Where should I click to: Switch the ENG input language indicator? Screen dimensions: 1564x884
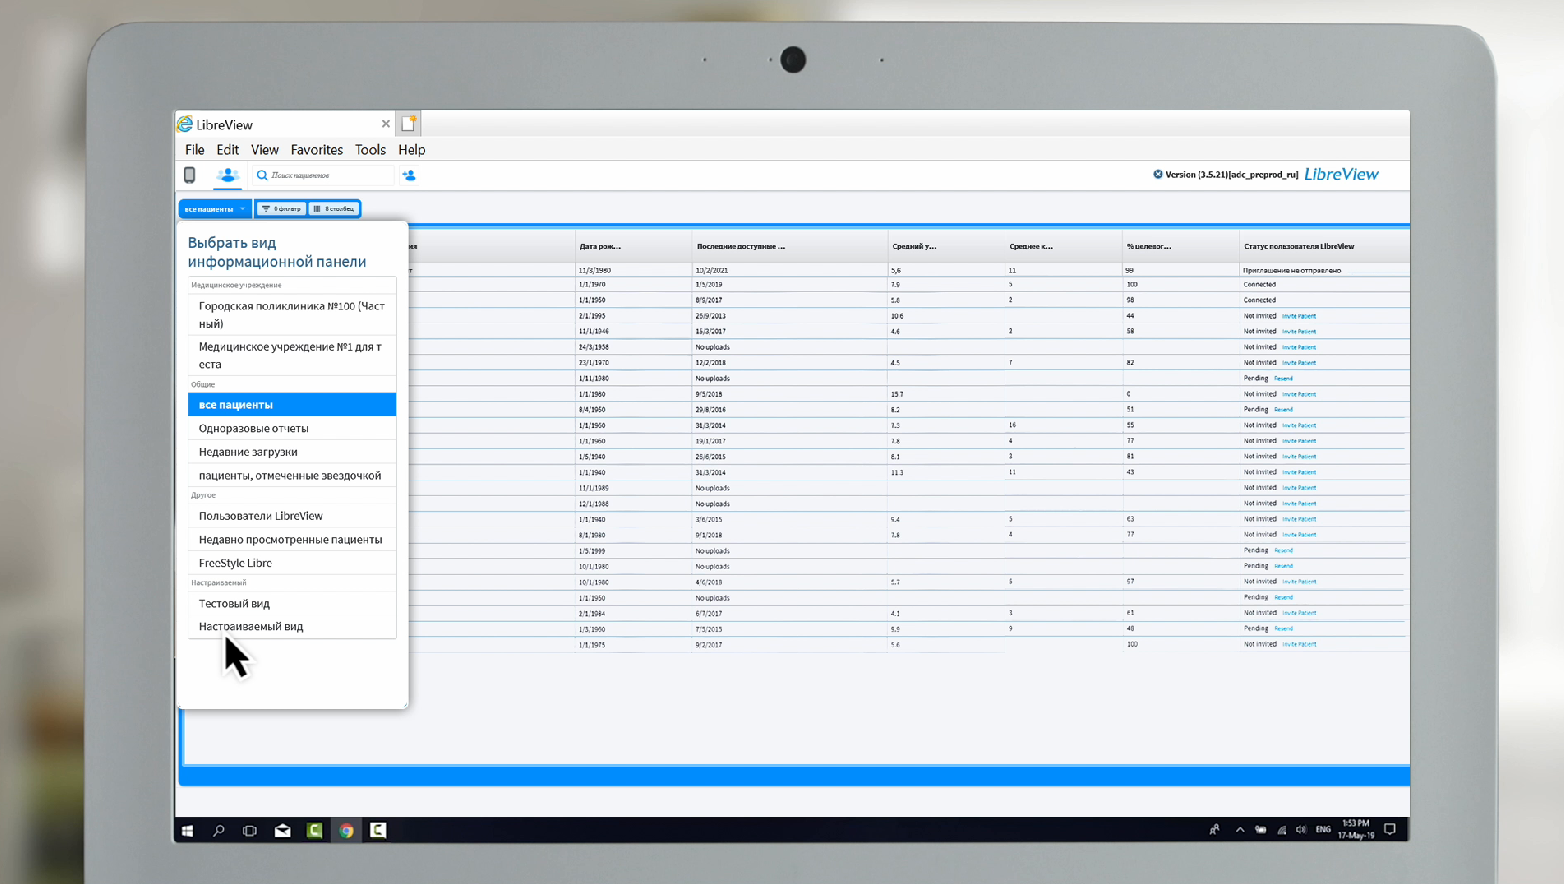coord(1323,830)
